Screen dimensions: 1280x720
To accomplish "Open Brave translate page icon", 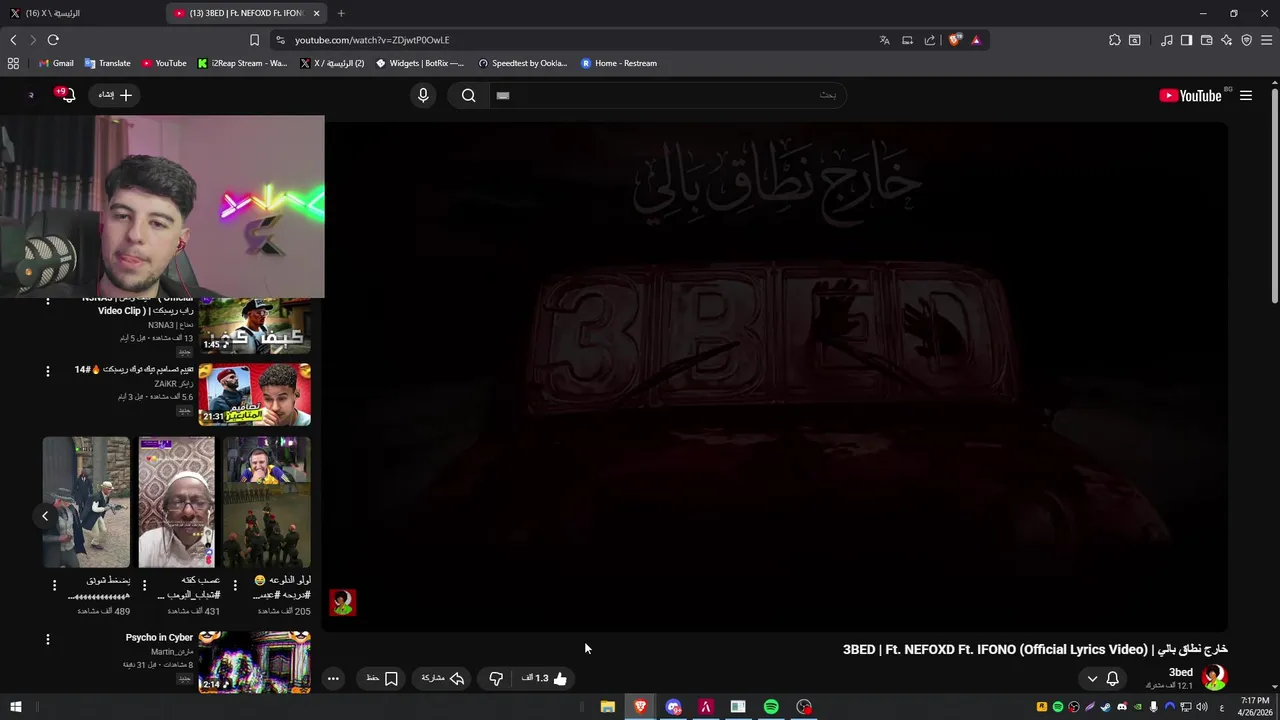I will click(884, 40).
